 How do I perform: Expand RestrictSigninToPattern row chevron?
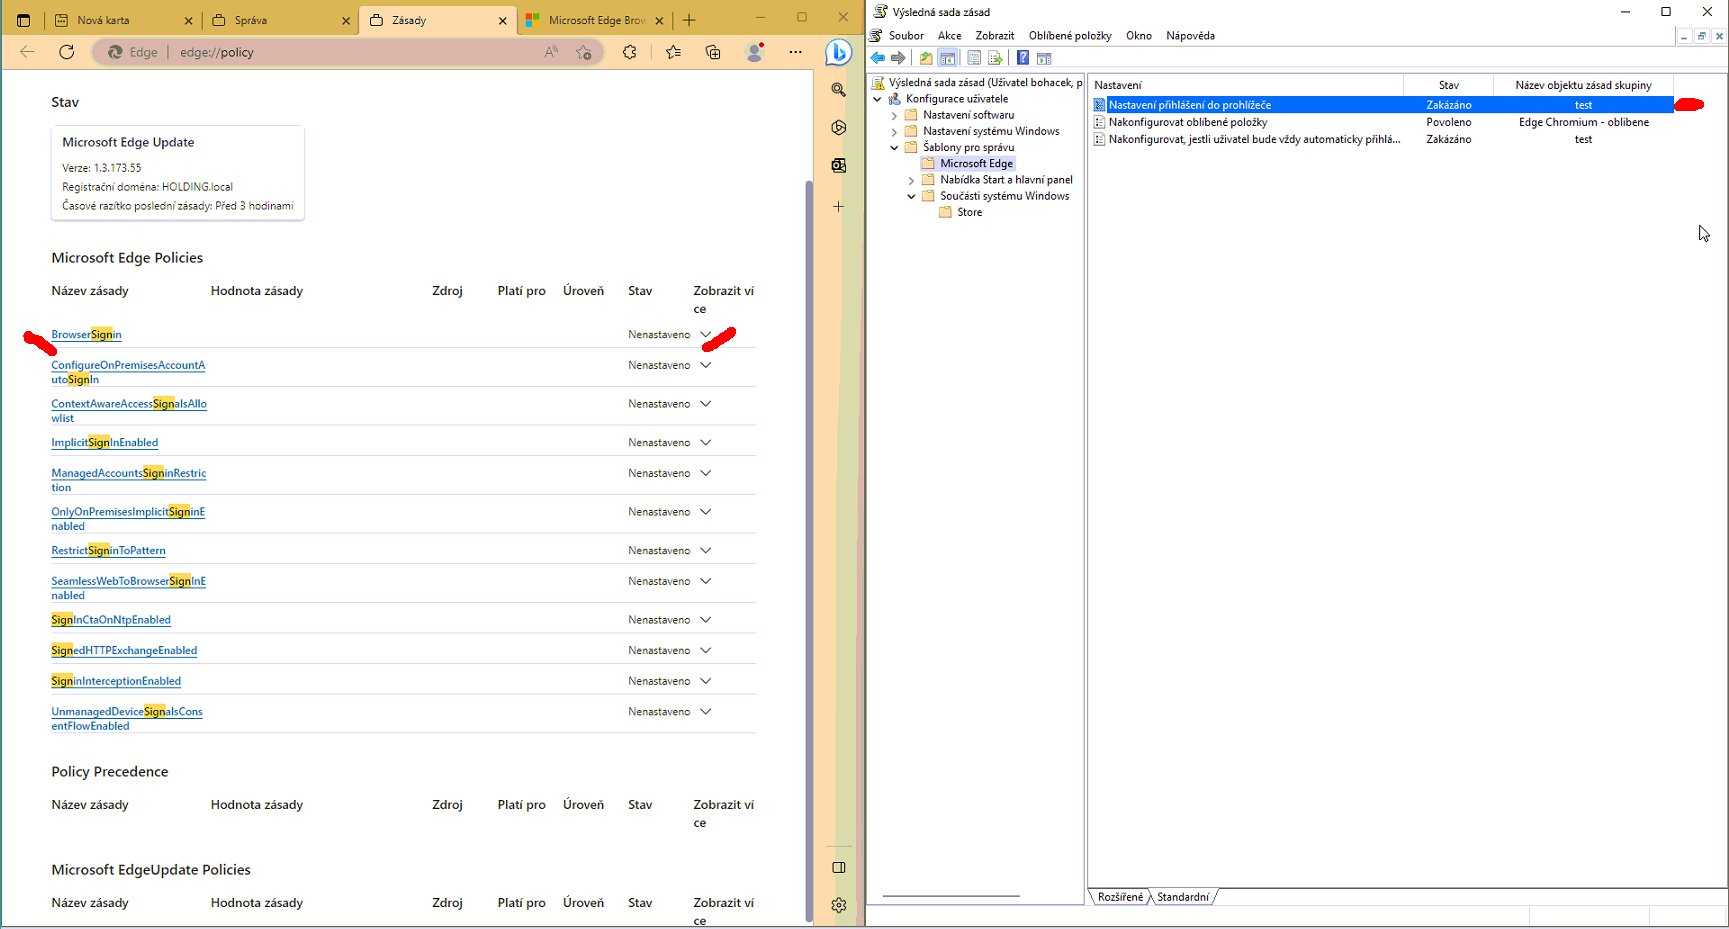[706, 550]
